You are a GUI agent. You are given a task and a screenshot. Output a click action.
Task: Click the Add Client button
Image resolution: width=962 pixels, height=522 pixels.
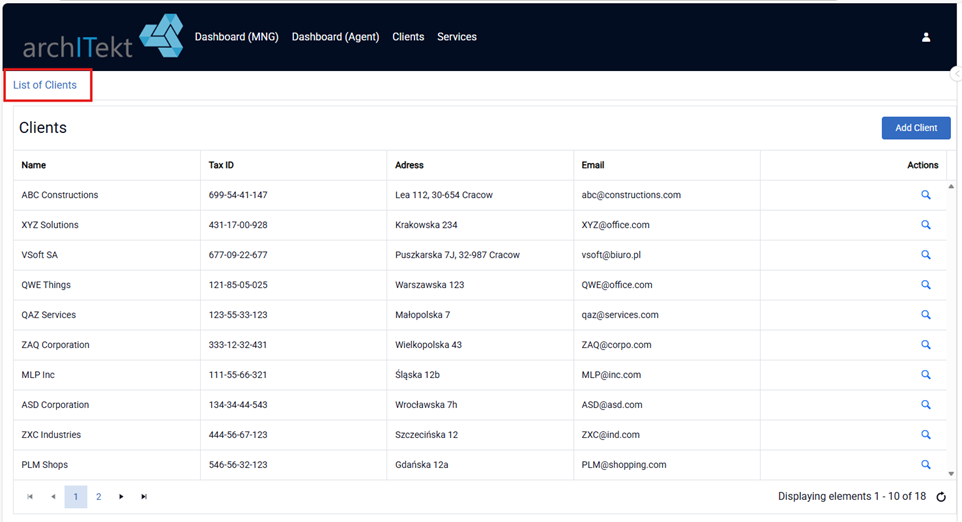point(916,128)
